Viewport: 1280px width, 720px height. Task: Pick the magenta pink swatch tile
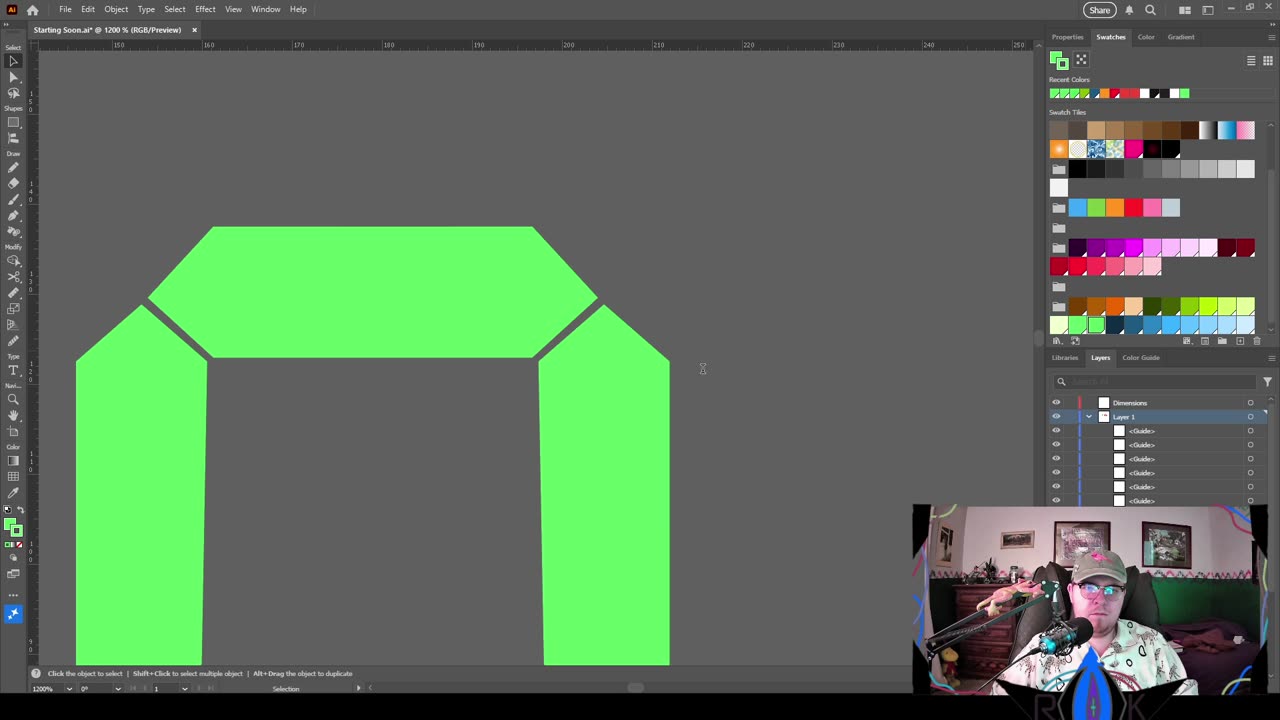1134,150
